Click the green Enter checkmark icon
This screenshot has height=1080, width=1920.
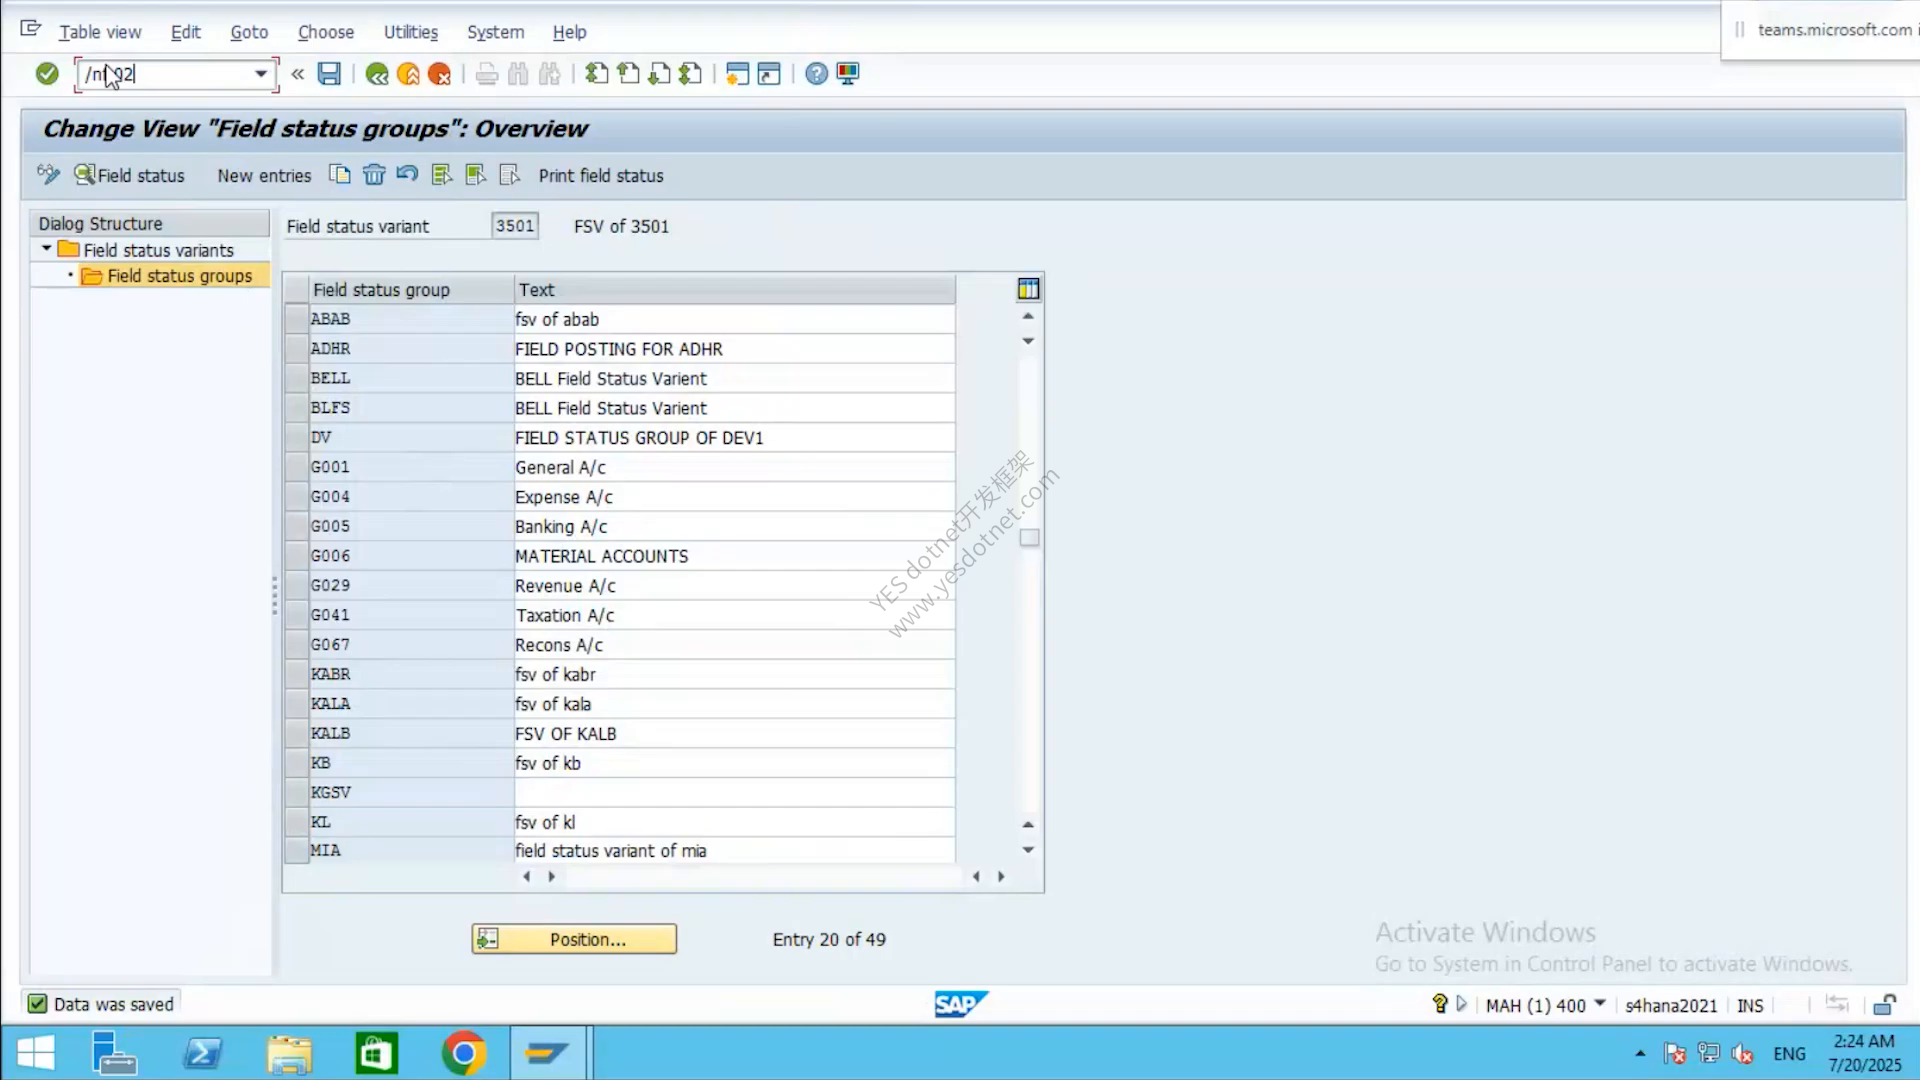tap(47, 74)
